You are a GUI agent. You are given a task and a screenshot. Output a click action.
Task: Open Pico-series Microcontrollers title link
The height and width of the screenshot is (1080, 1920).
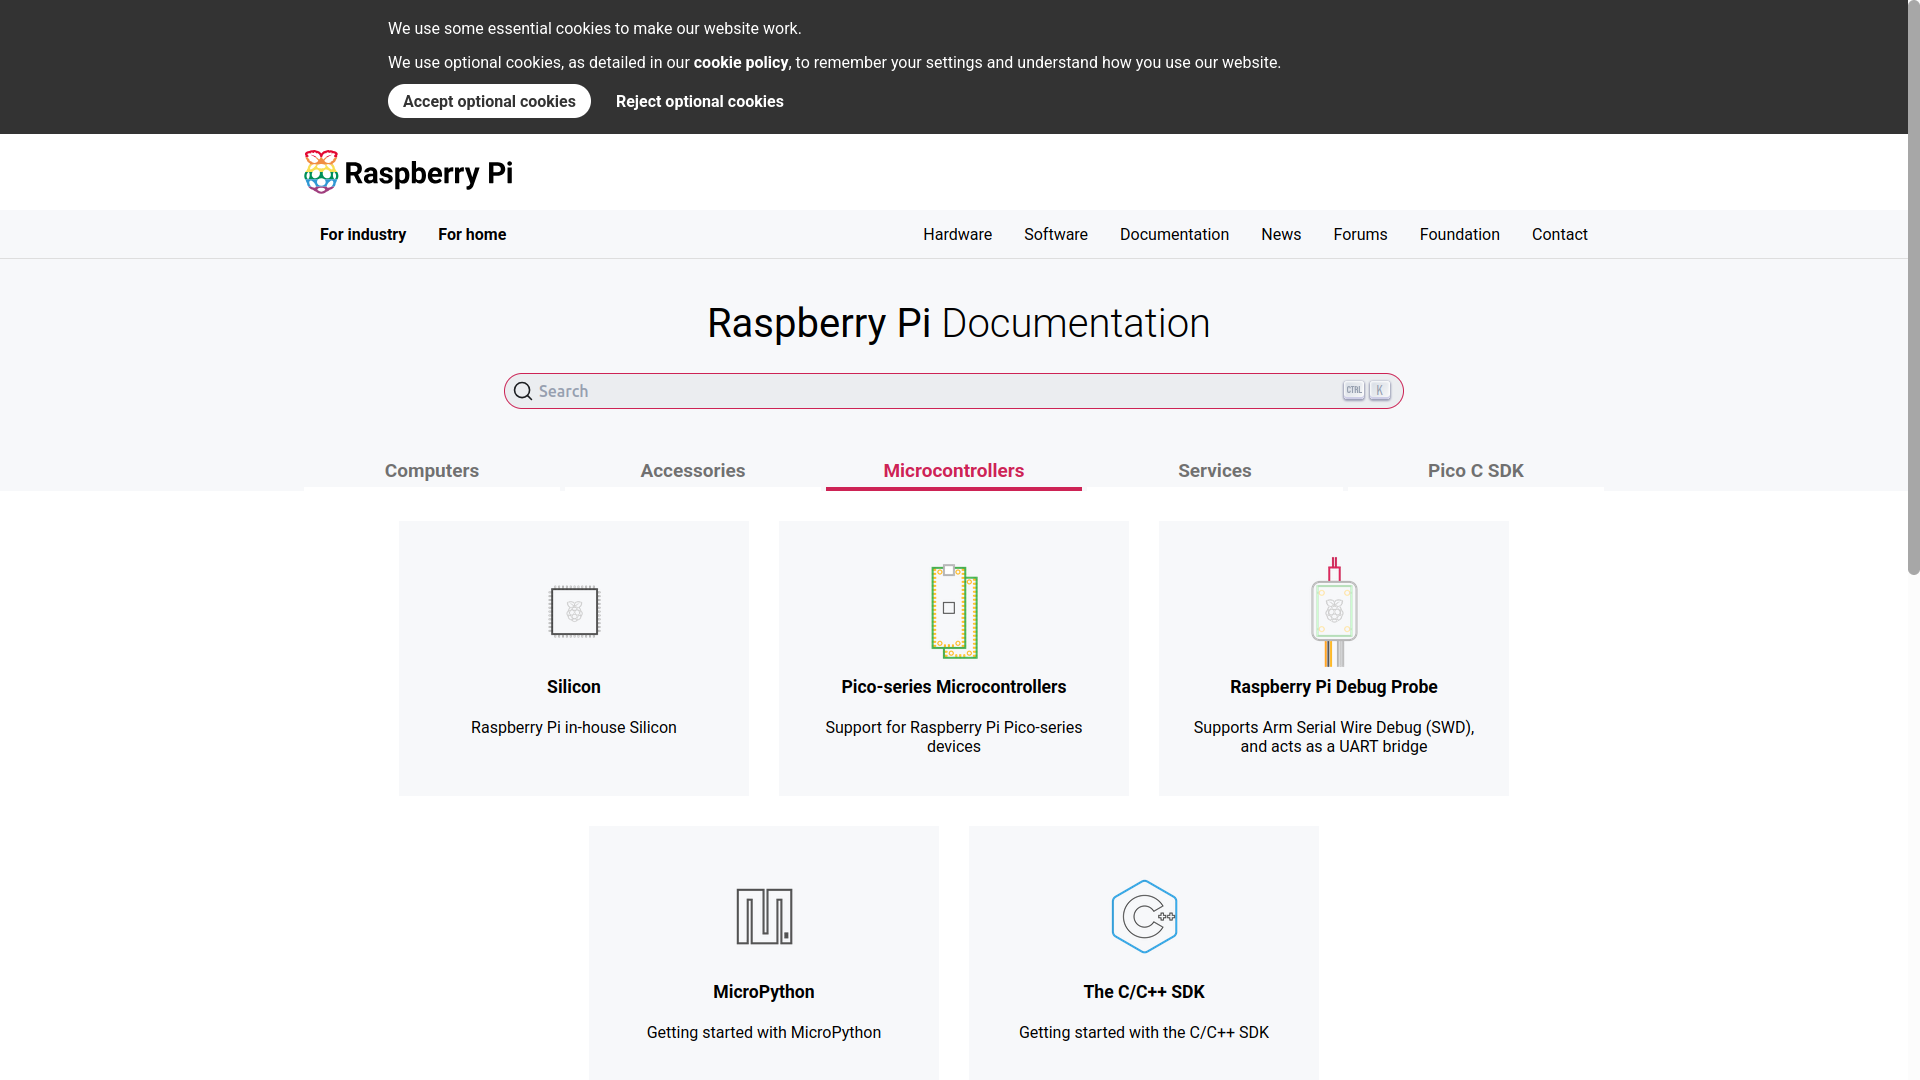click(x=954, y=687)
